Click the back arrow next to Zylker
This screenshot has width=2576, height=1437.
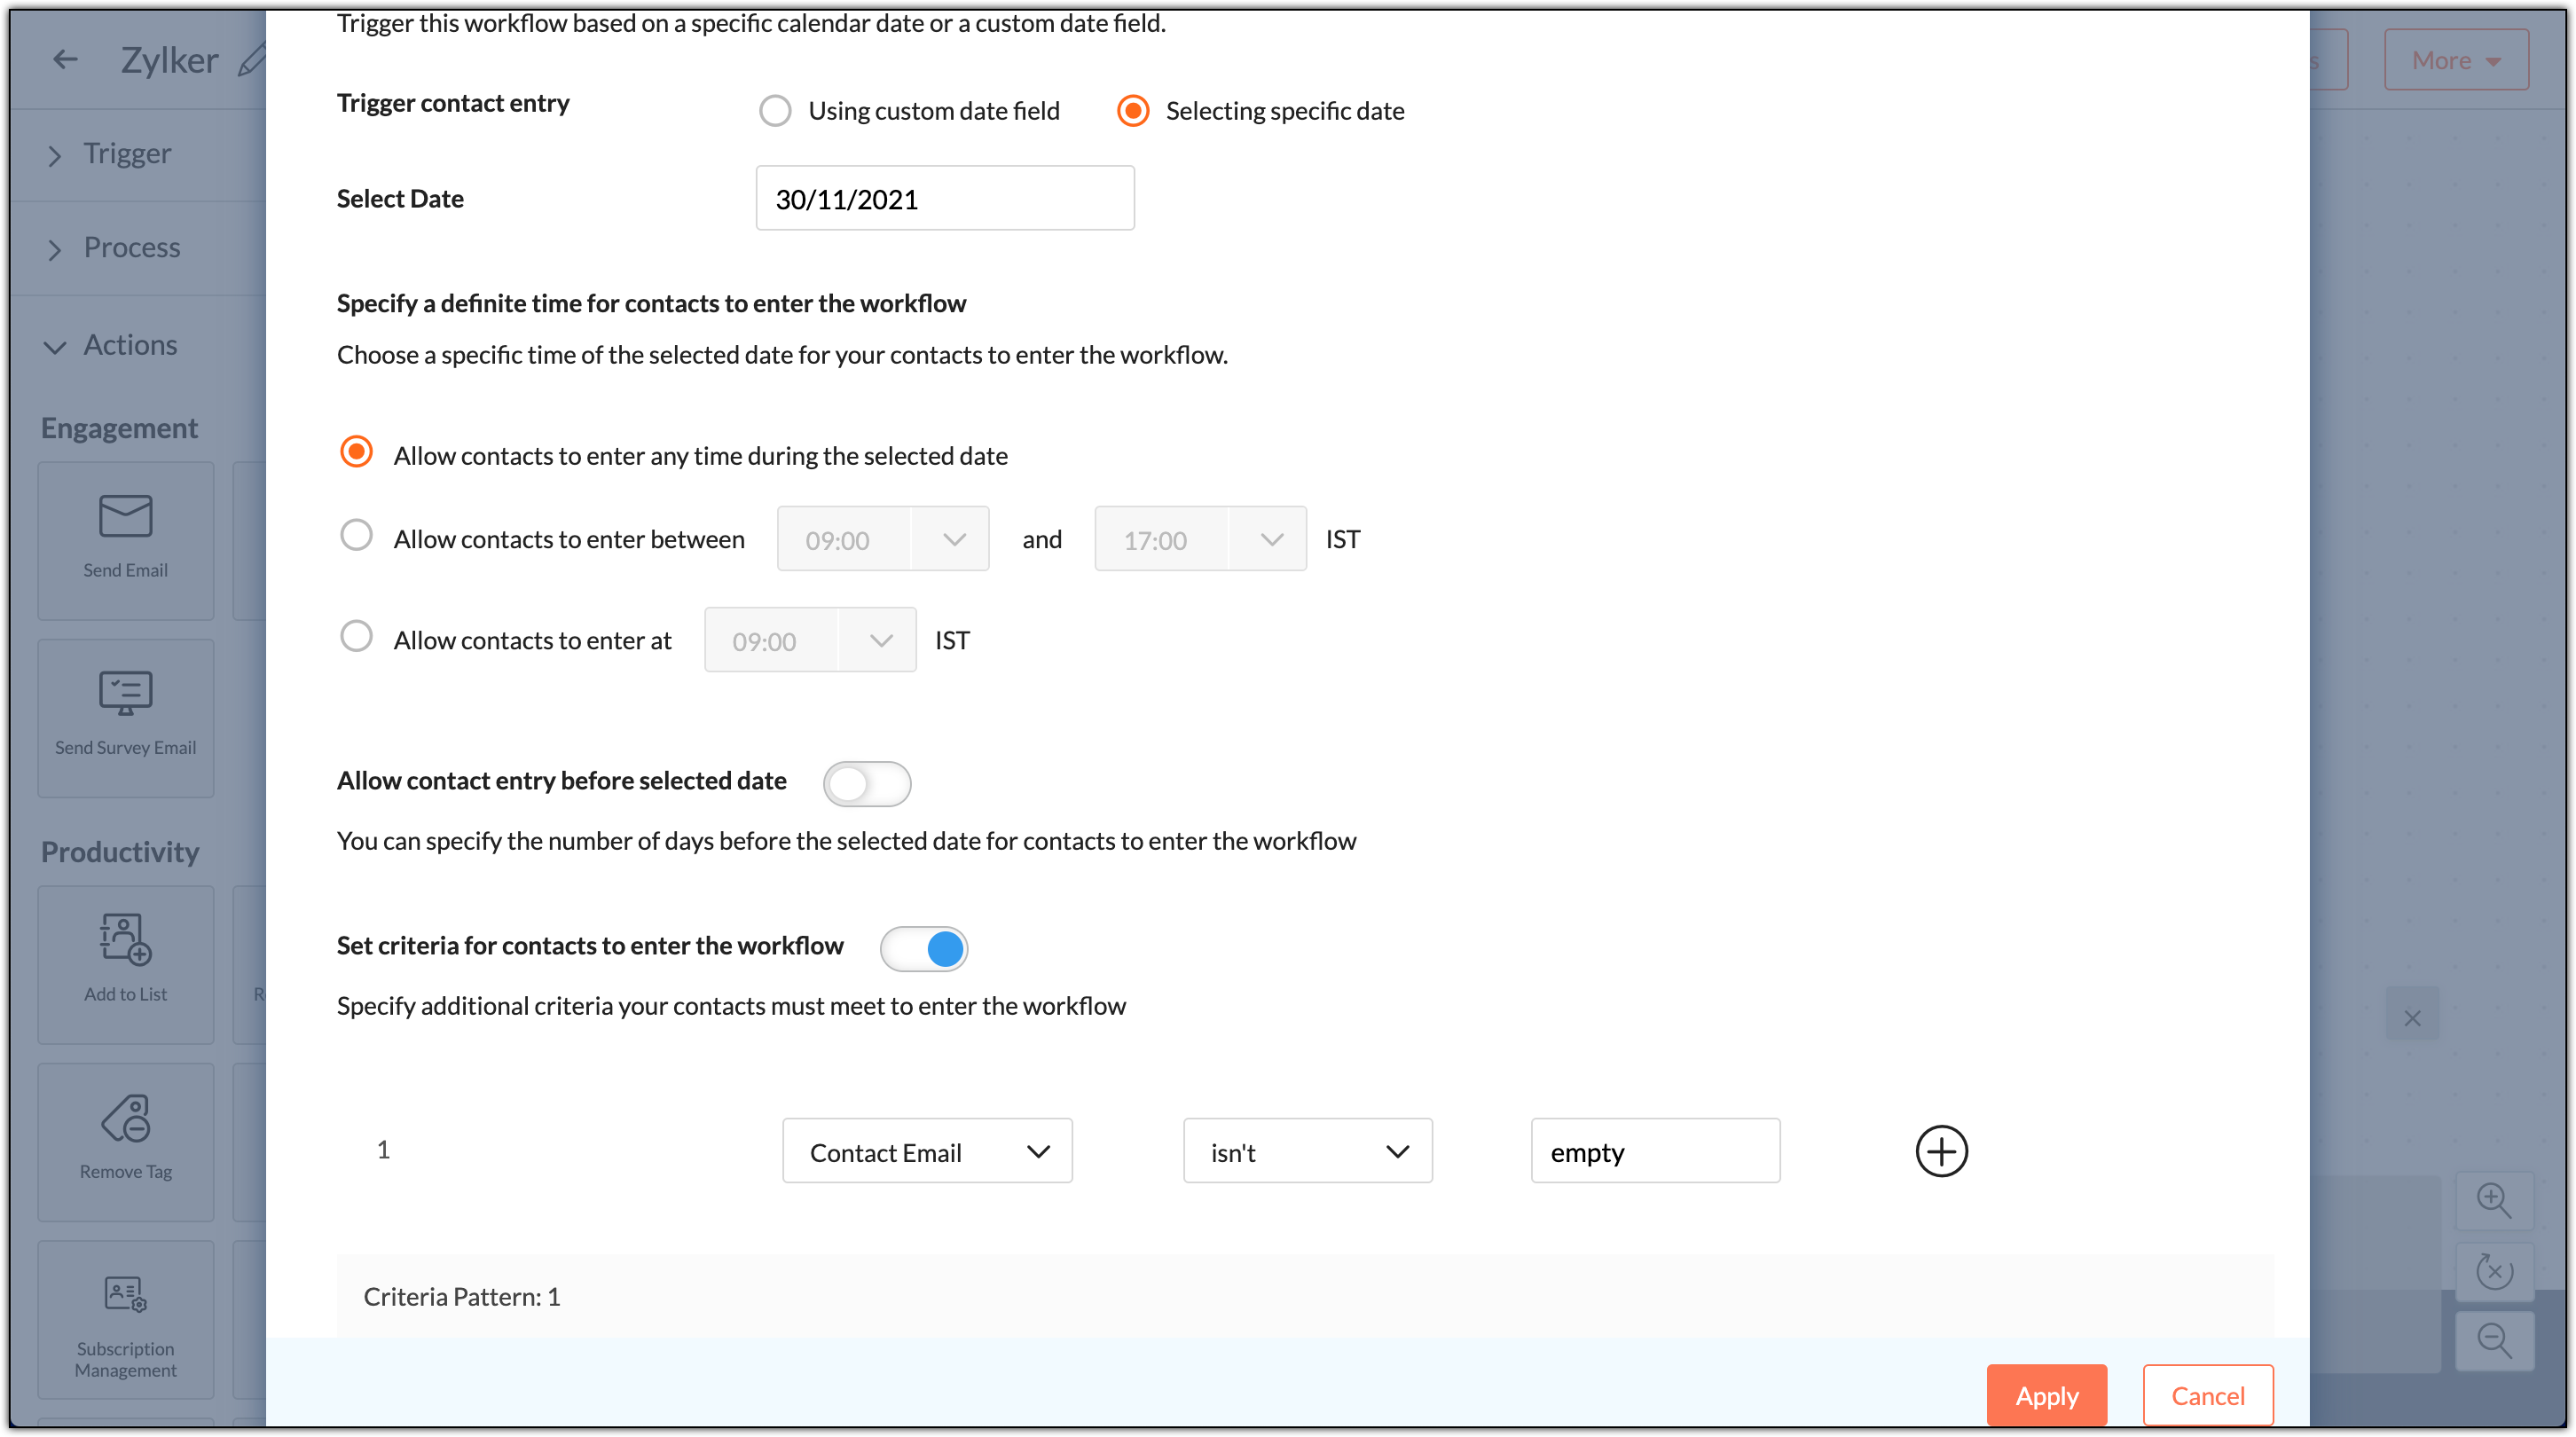point(65,60)
